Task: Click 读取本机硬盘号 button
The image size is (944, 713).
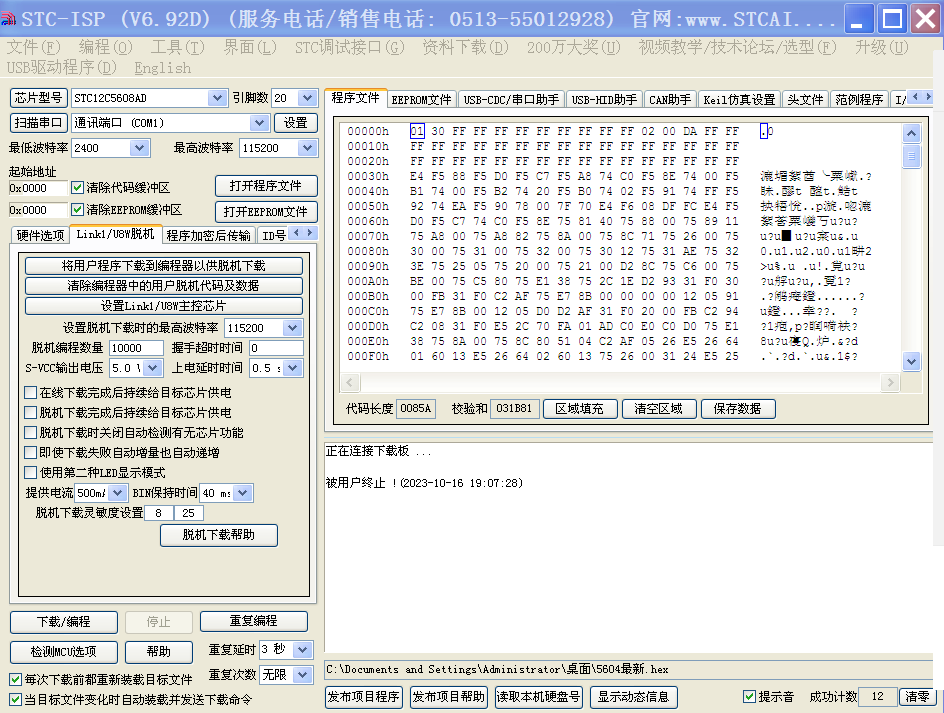Action: (539, 697)
